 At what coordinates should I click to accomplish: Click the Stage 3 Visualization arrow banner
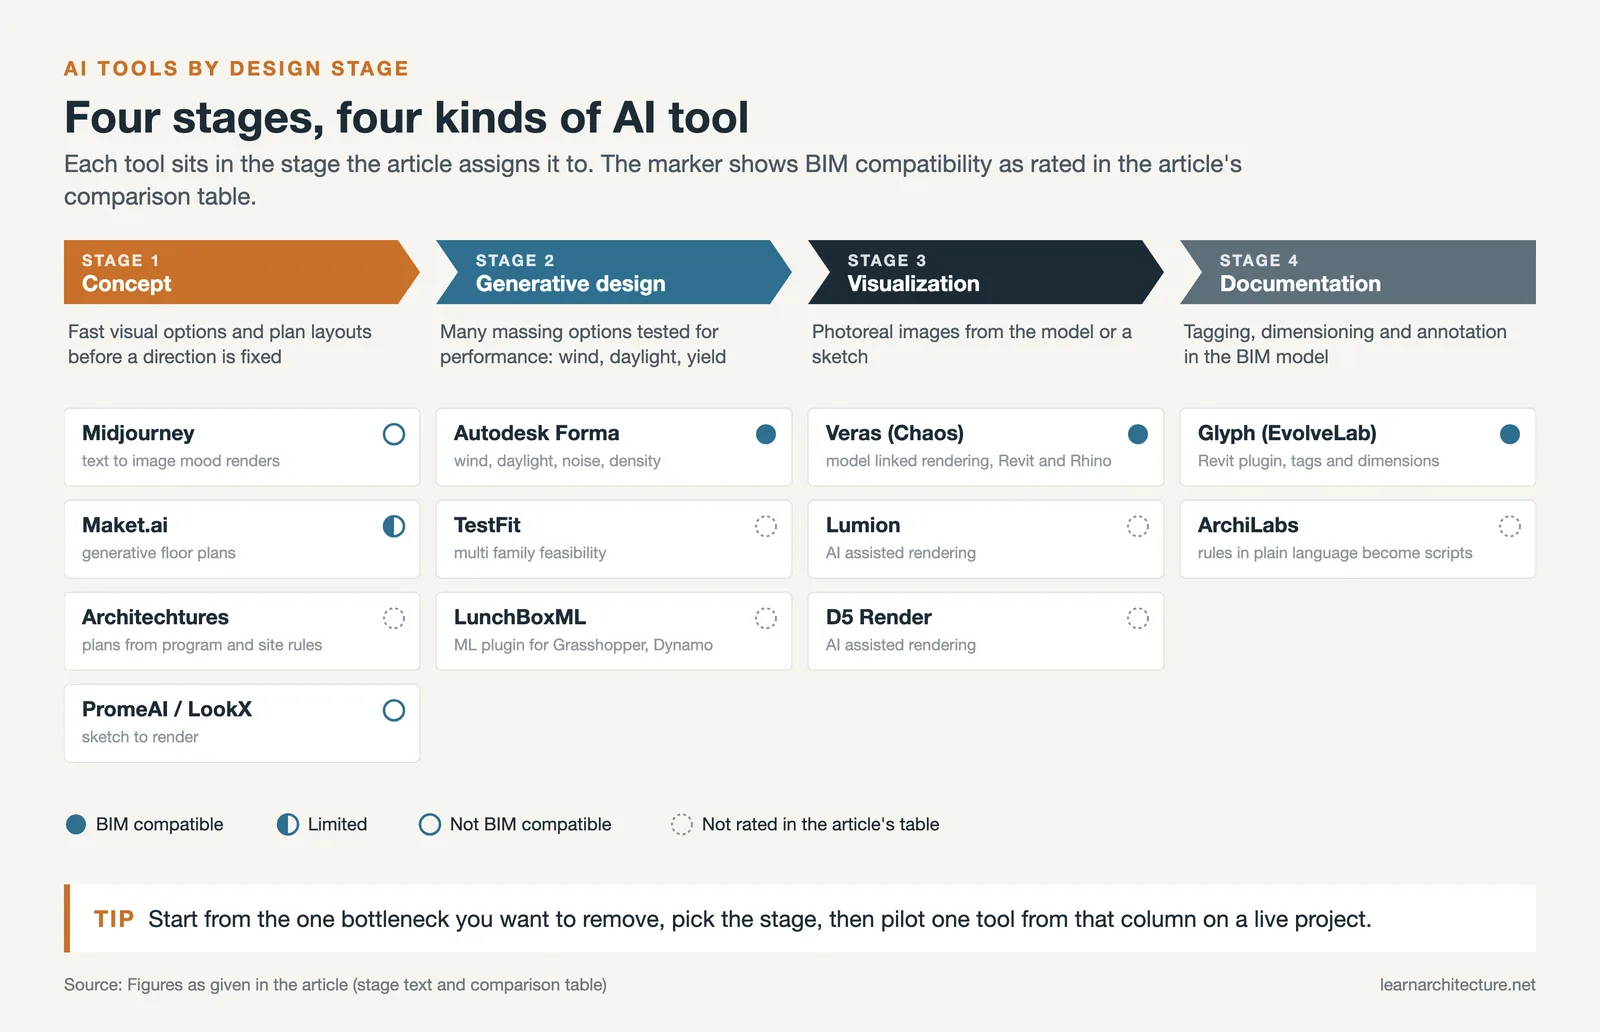(x=986, y=272)
